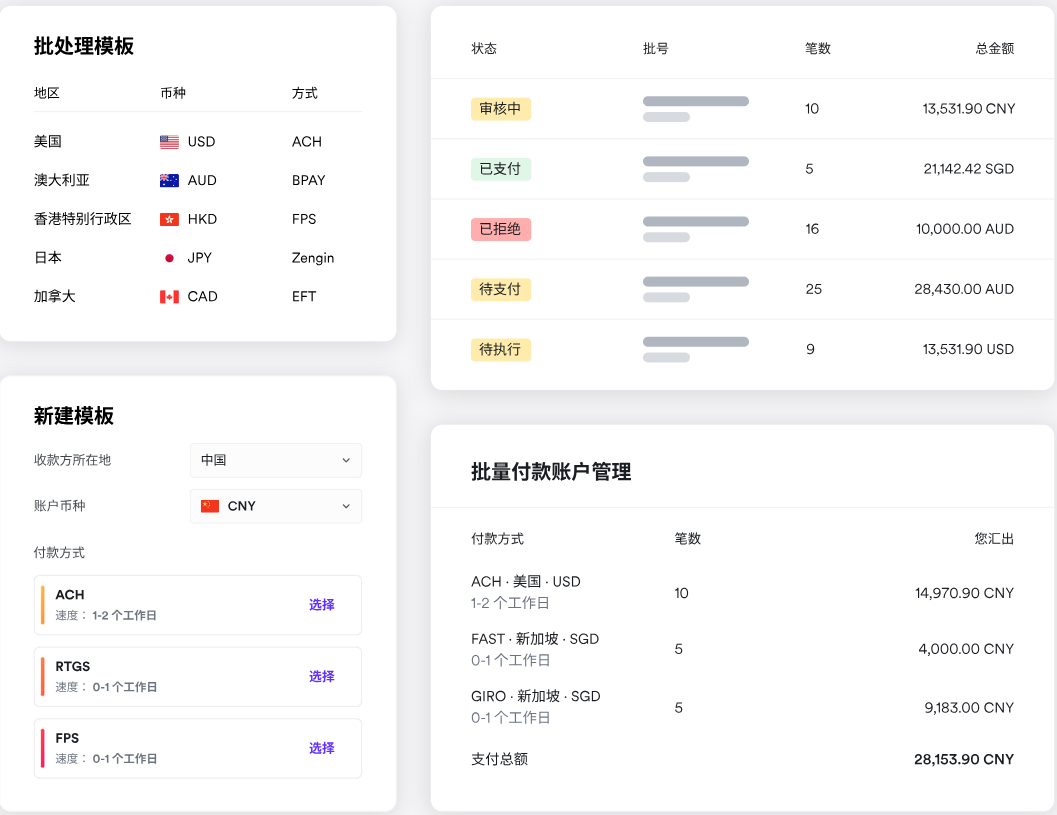Viewport: 1057px width, 815px height.
Task: Click the 审核中 status badge
Action: point(500,109)
